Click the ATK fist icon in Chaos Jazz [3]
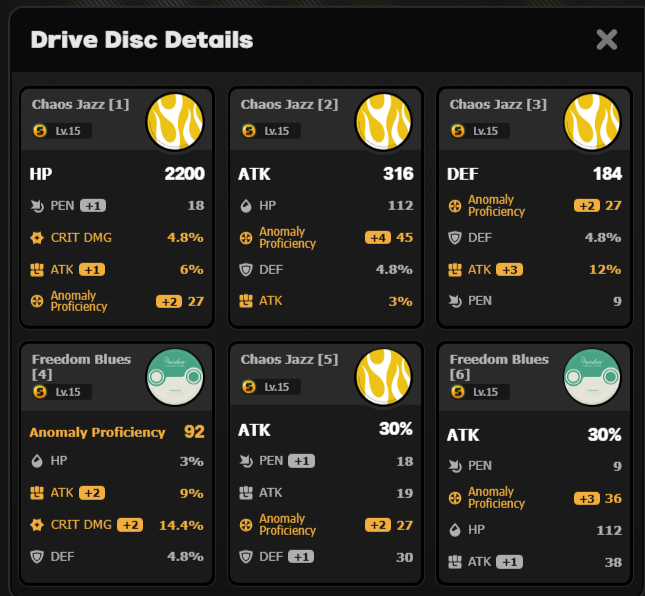Image resolution: width=645 pixels, height=596 pixels. pyautogui.click(x=455, y=270)
